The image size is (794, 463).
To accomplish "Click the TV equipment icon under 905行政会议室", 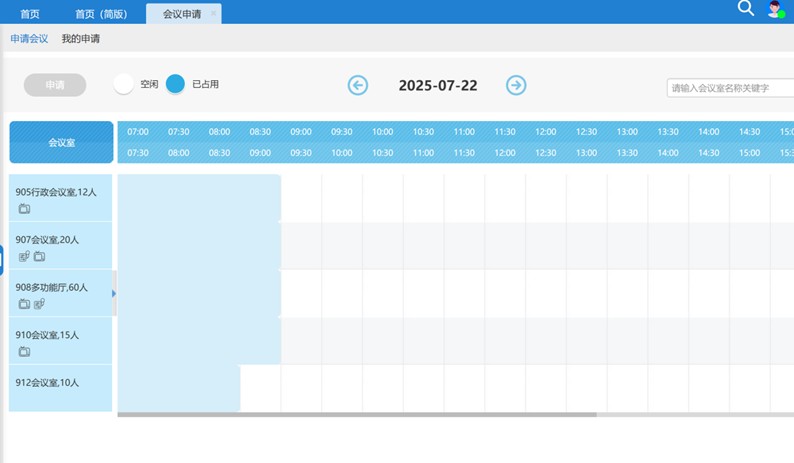I will [x=24, y=209].
